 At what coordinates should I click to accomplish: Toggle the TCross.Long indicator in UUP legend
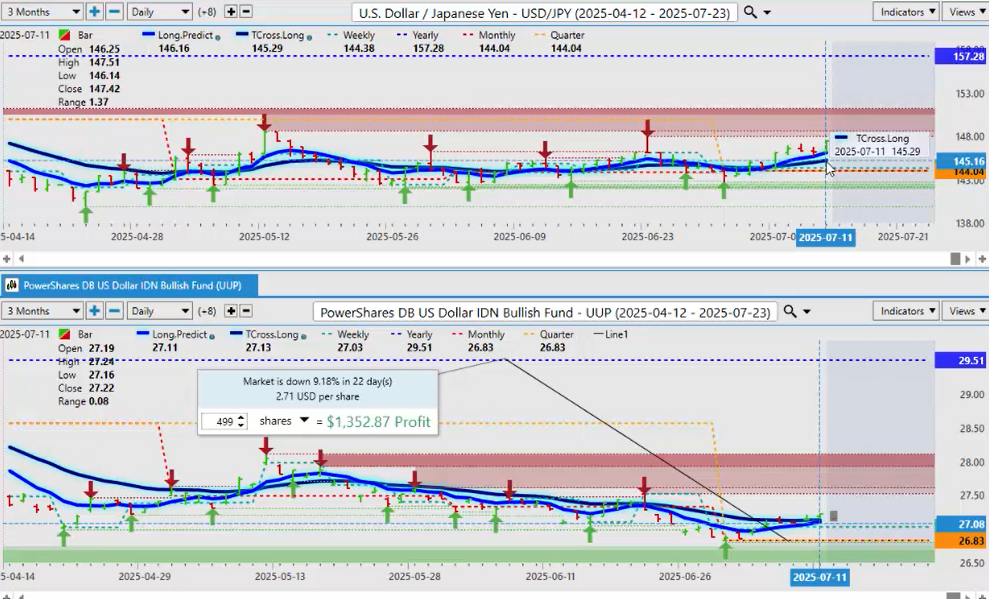click(x=267, y=334)
